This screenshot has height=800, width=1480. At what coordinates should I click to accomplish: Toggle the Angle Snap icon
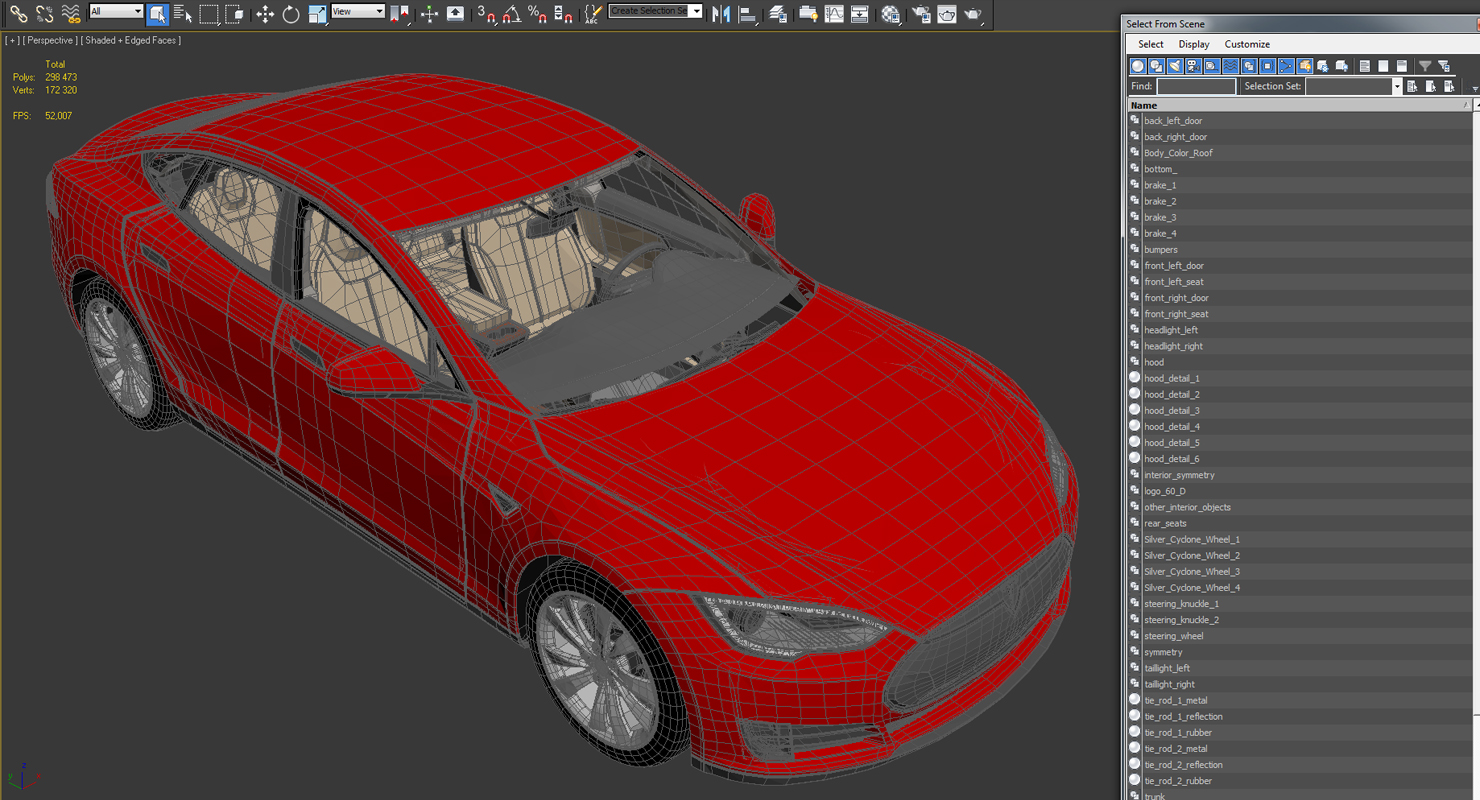(x=512, y=14)
